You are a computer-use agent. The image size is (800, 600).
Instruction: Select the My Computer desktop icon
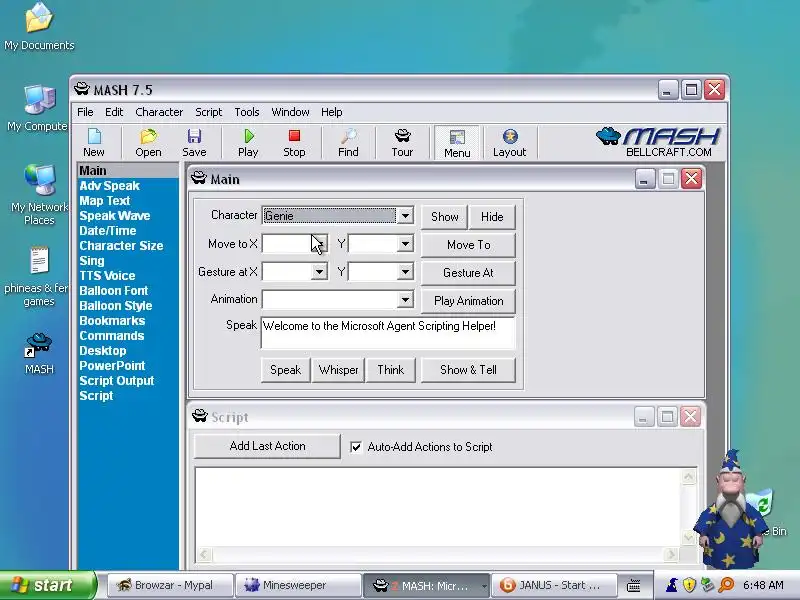[37, 108]
